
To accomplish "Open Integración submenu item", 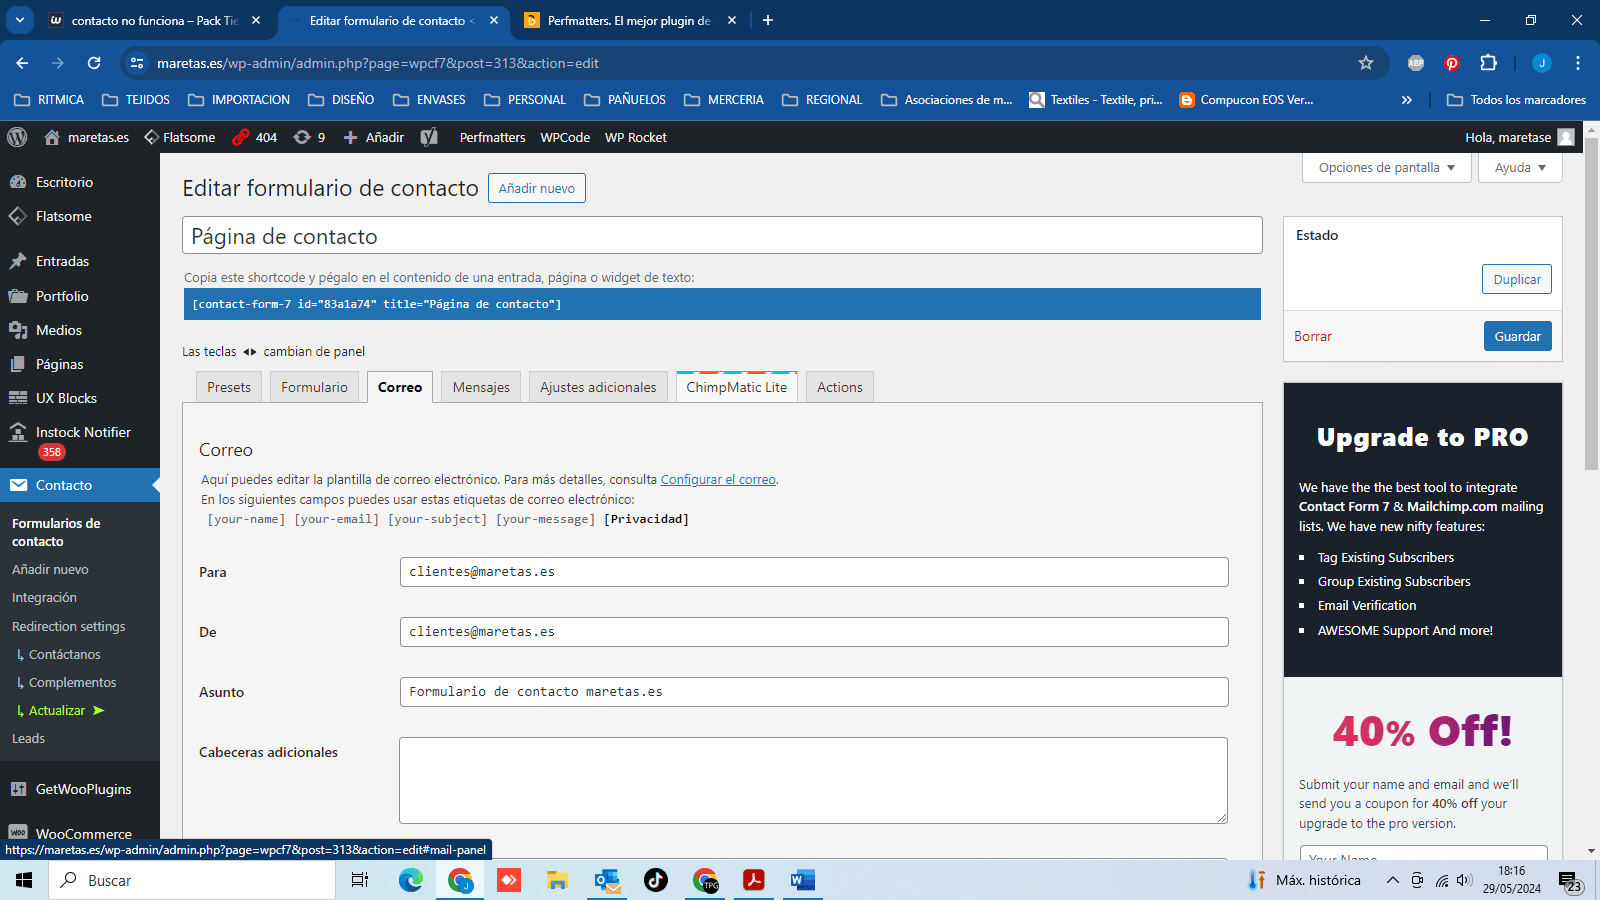I will click(44, 597).
